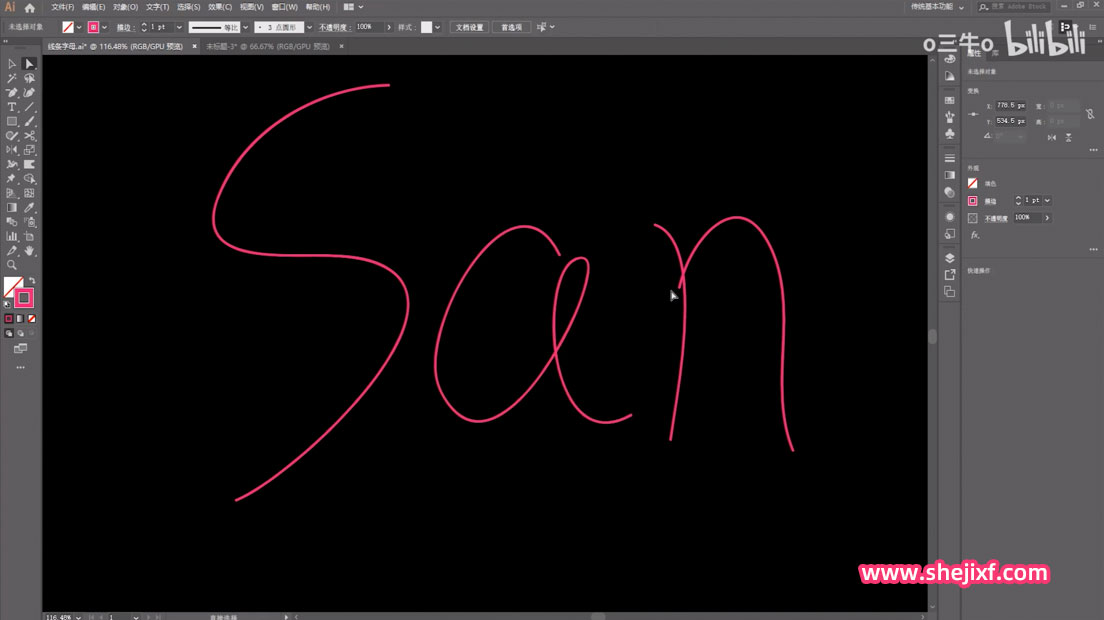Open the style swatch dropdown

438,27
